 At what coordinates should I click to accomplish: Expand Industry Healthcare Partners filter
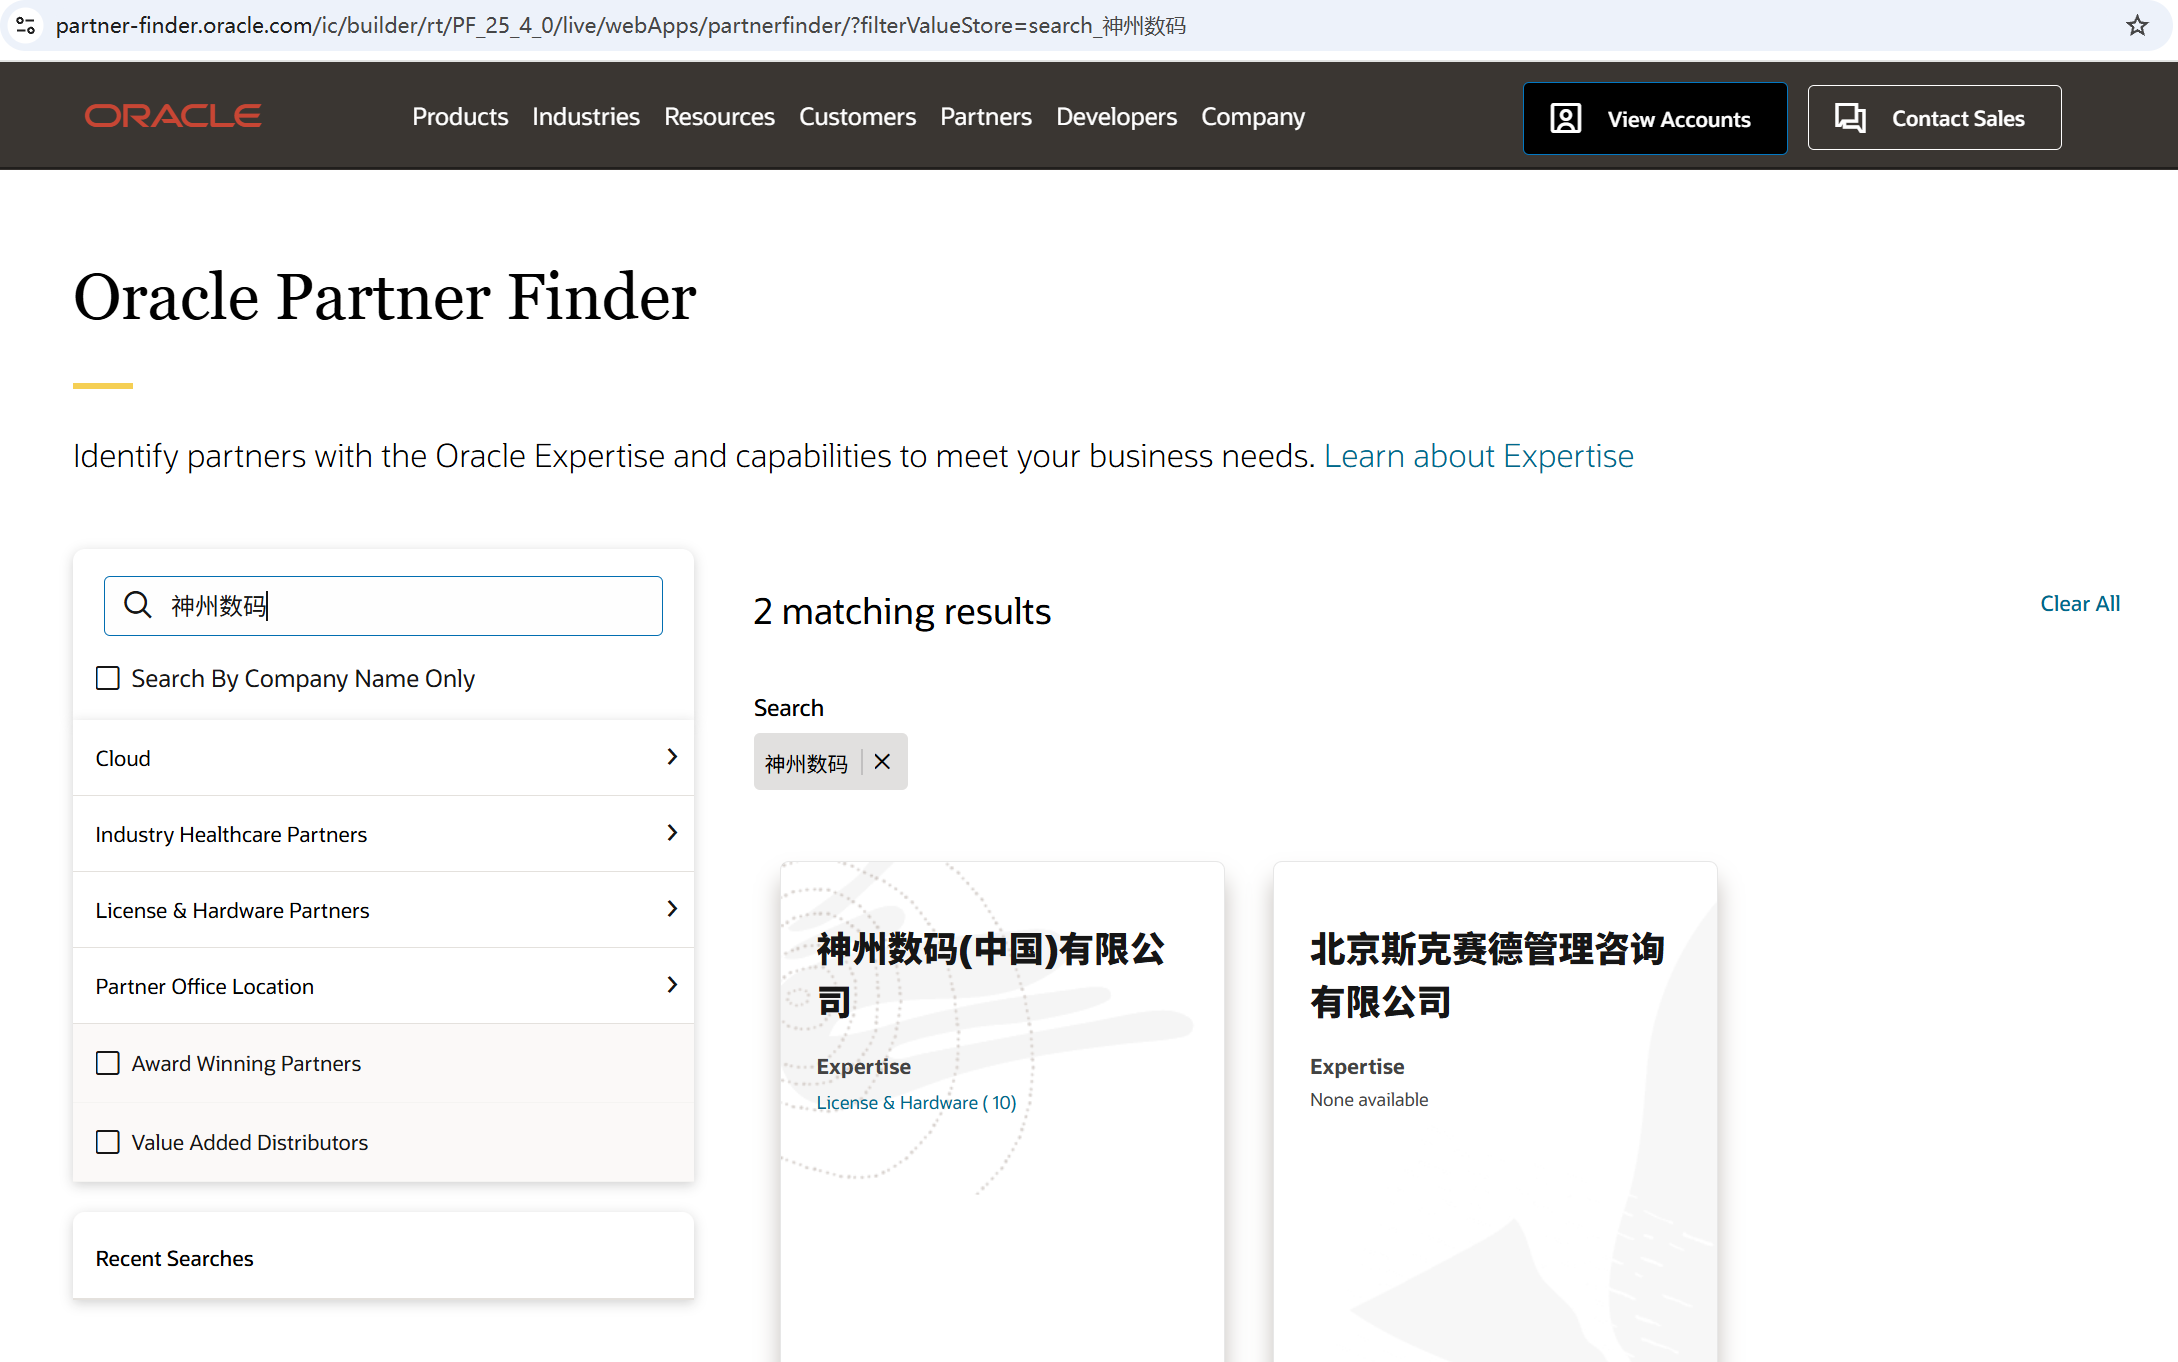click(672, 833)
